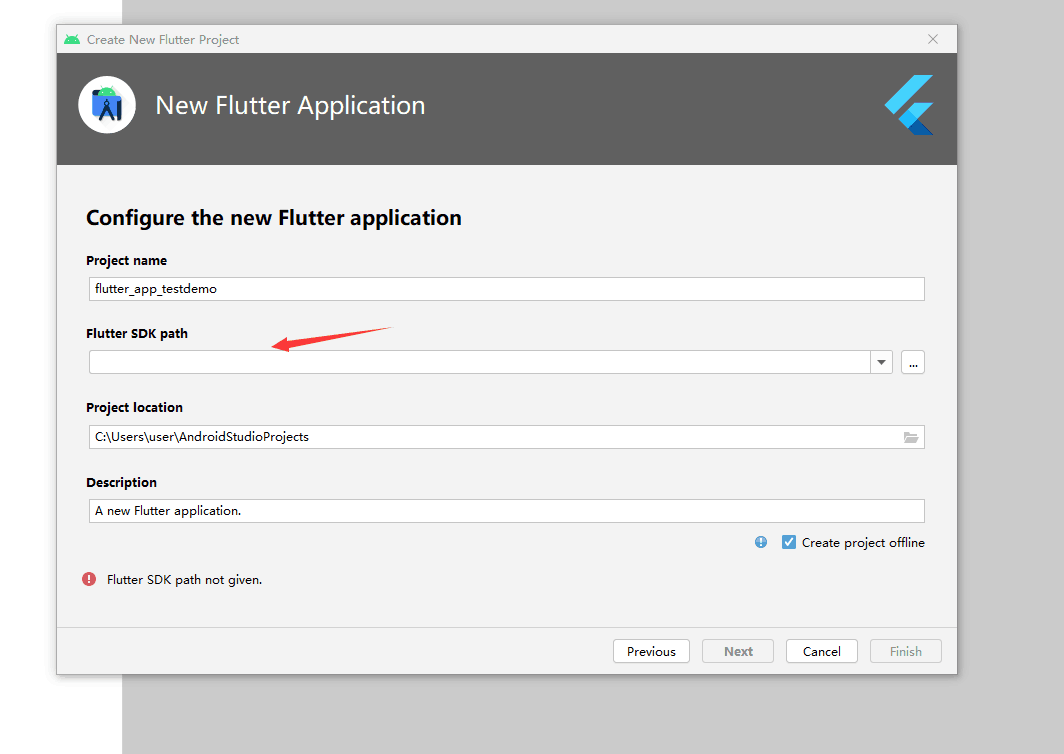Screen dimensions: 1064x754
Task: Focus the Project location text field
Action: [x=506, y=437]
